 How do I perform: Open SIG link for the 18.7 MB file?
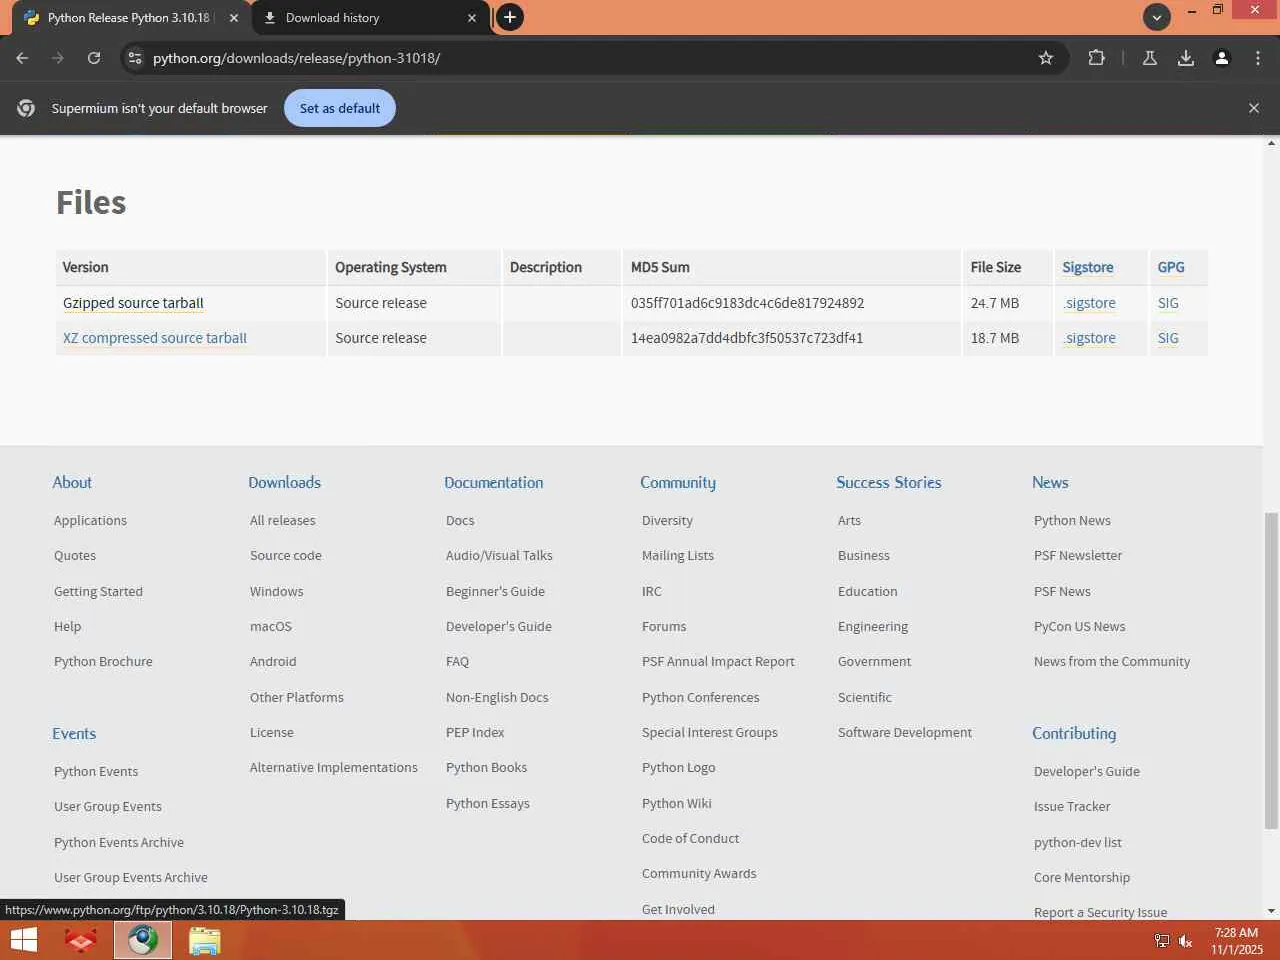tap(1168, 338)
